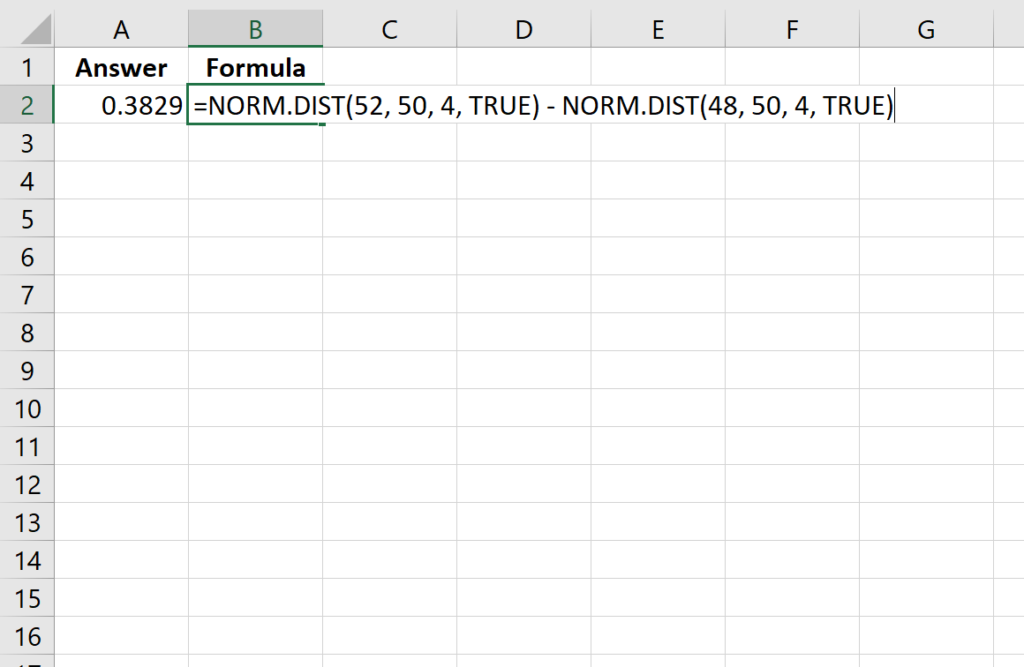Click empty cell F8
This screenshot has height=667, width=1024.
791,333
